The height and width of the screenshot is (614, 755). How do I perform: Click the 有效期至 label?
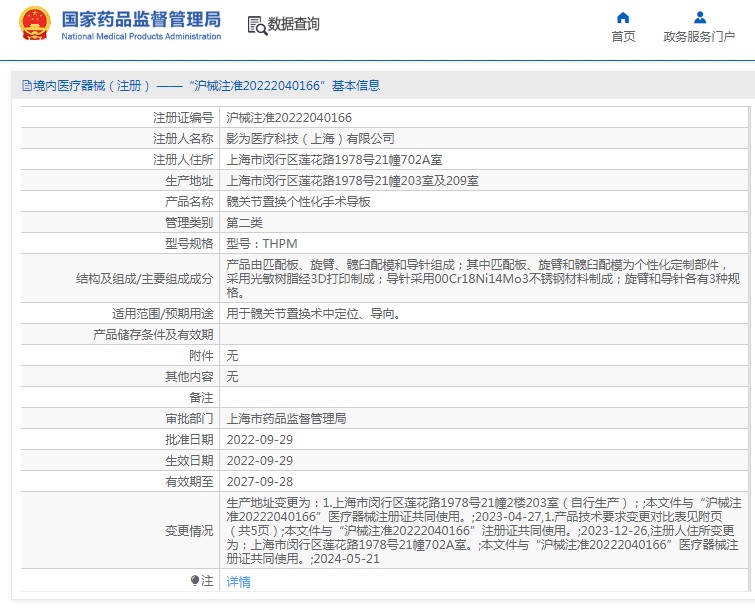pyautogui.click(x=189, y=482)
